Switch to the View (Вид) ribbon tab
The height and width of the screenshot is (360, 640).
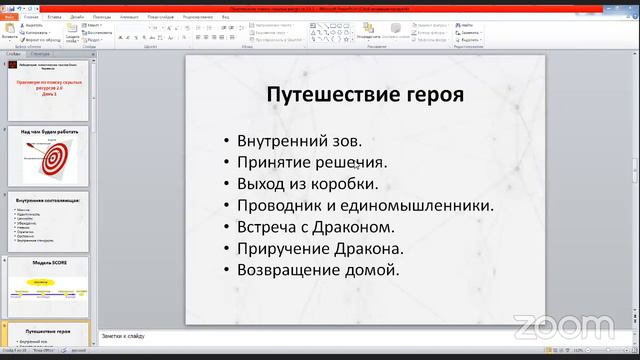225,17
